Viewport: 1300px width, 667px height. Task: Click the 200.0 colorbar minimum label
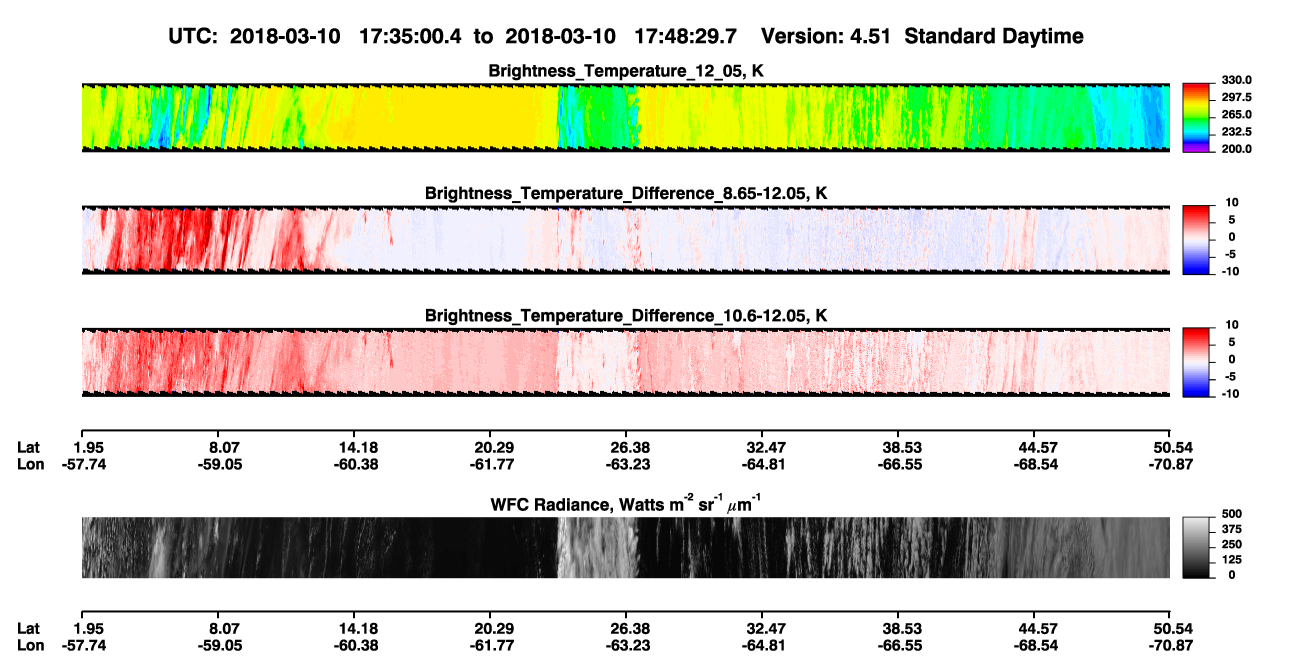pyautogui.click(x=1236, y=149)
